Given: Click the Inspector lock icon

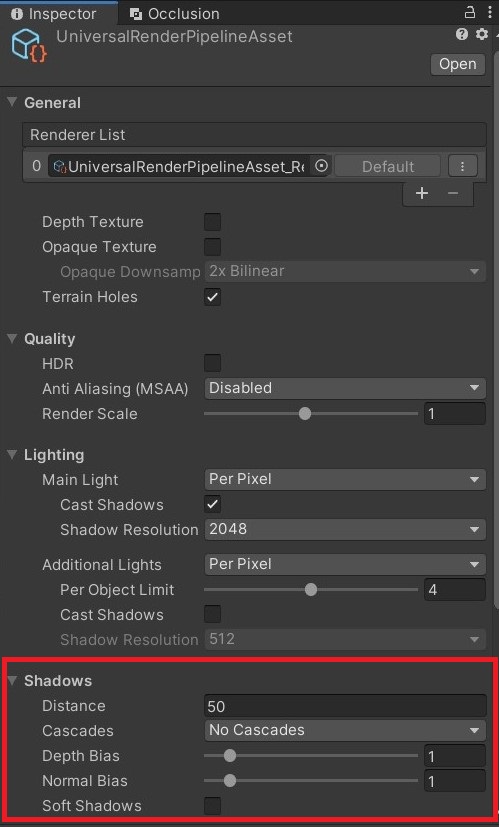Looking at the screenshot, I should click(x=469, y=12).
